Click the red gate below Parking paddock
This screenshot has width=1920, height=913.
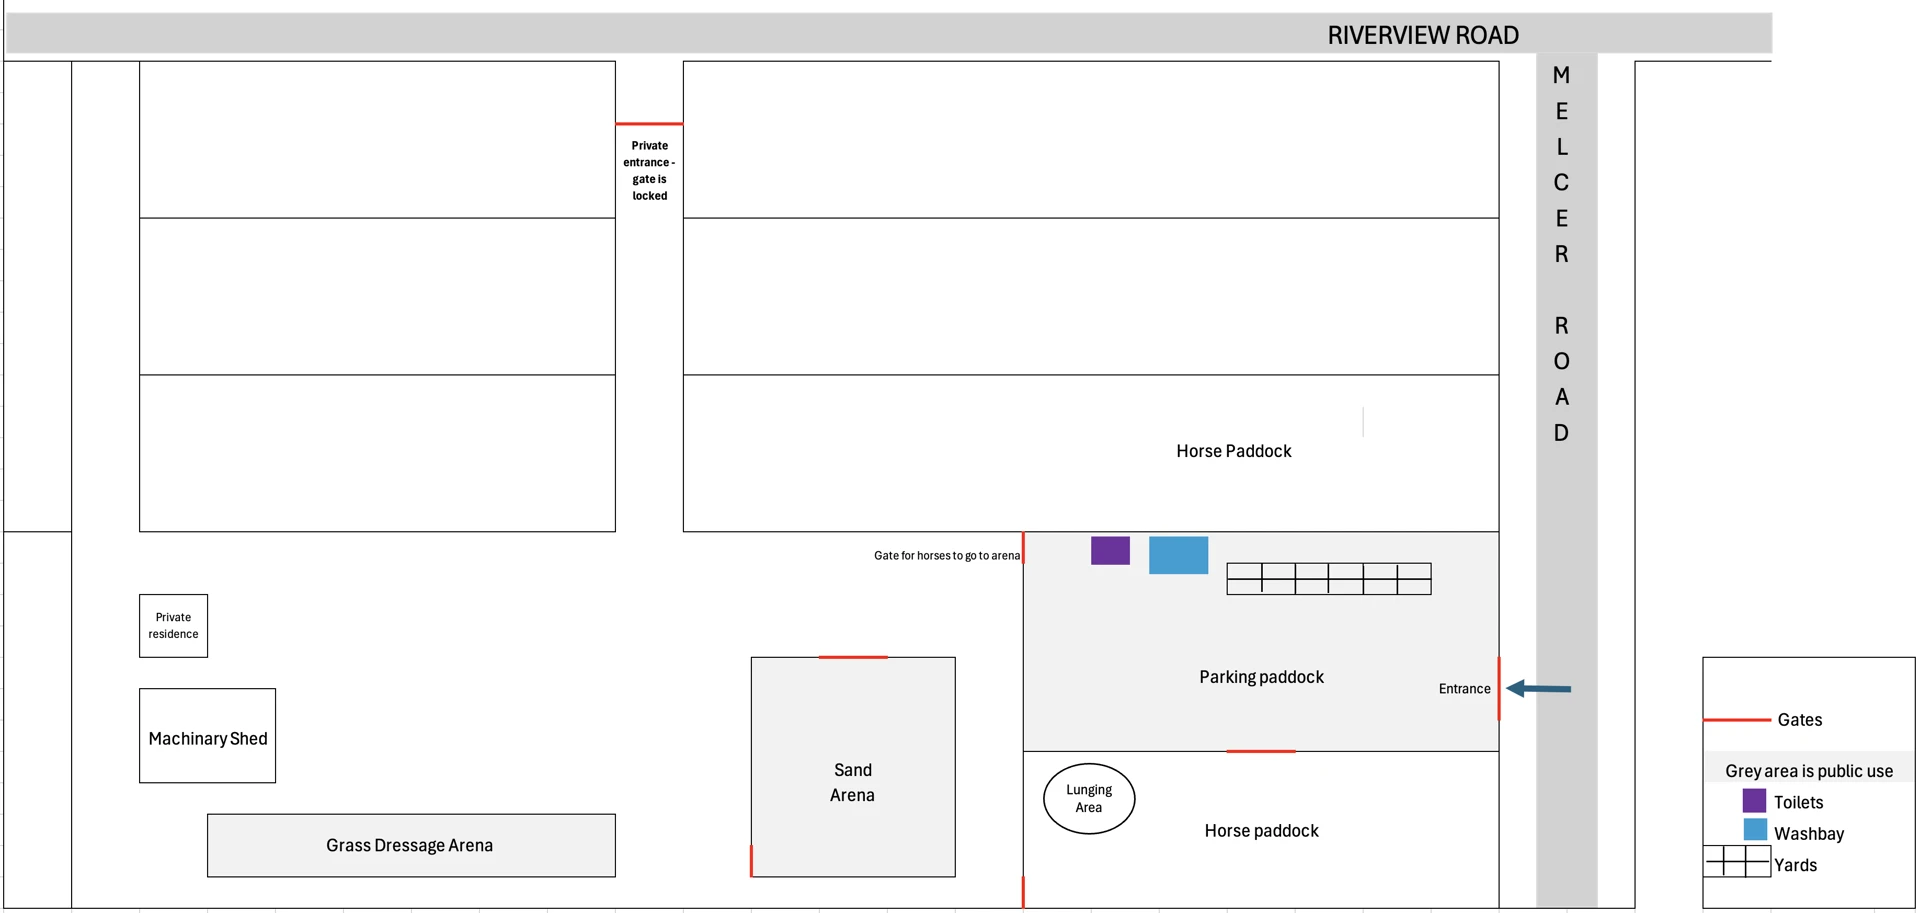click(x=1261, y=751)
